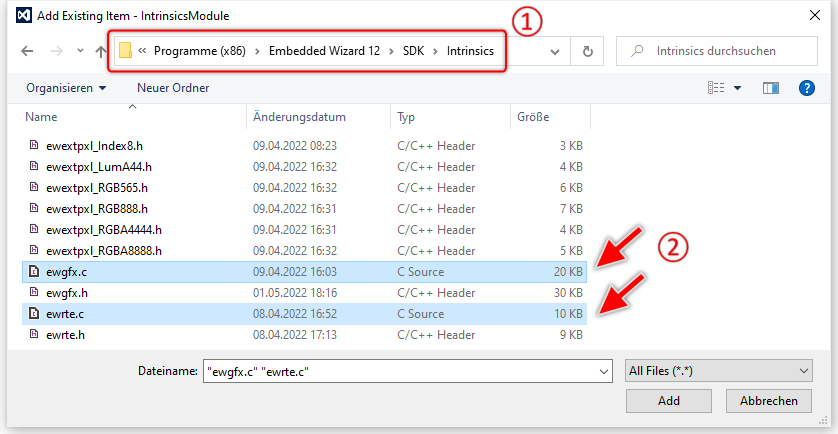The height and width of the screenshot is (434, 838).
Task: Click Neuer Ordner in the toolbar
Action: point(173,88)
